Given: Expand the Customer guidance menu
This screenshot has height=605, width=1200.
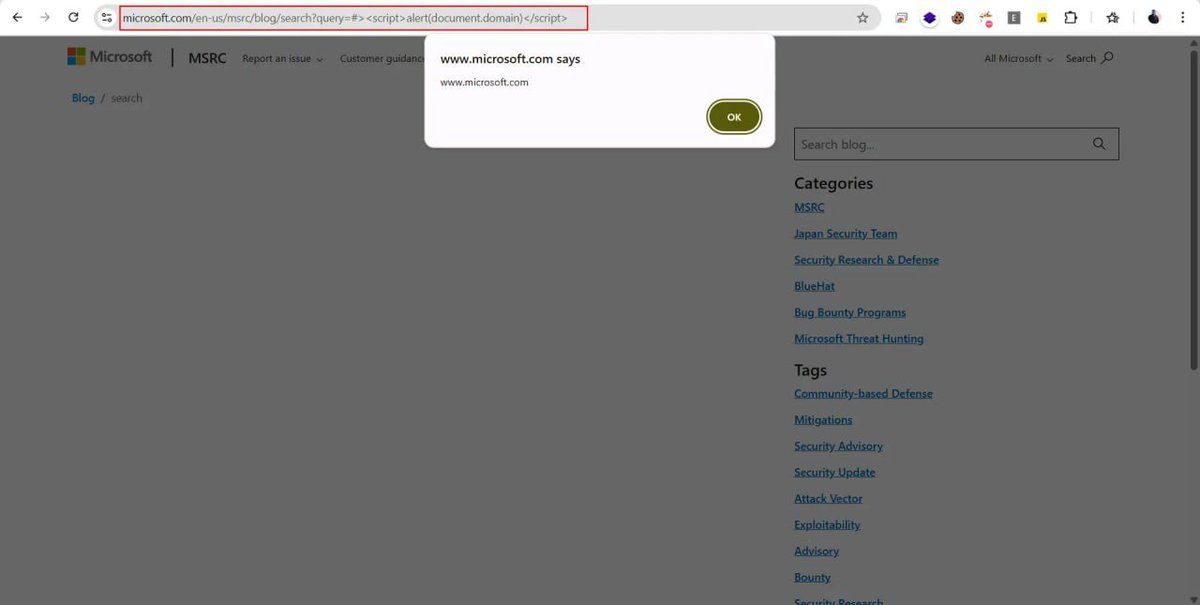Looking at the screenshot, I should [382, 59].
